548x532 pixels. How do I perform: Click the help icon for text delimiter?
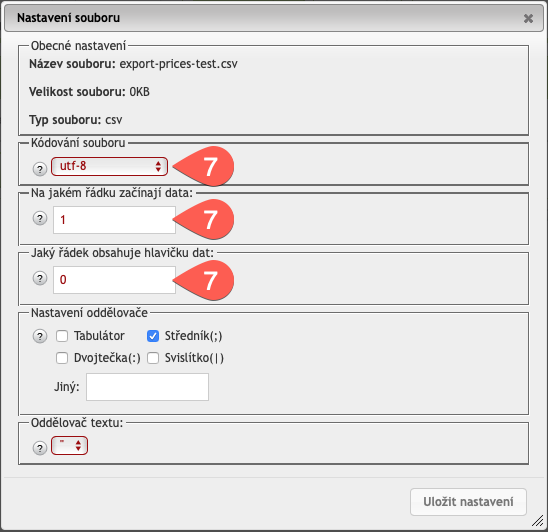tap(40, 448)
